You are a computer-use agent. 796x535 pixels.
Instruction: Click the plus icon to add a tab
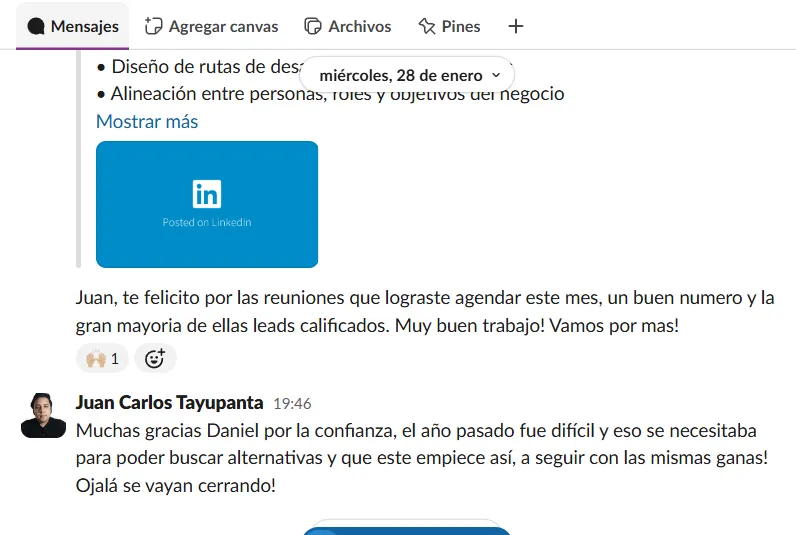516,26
